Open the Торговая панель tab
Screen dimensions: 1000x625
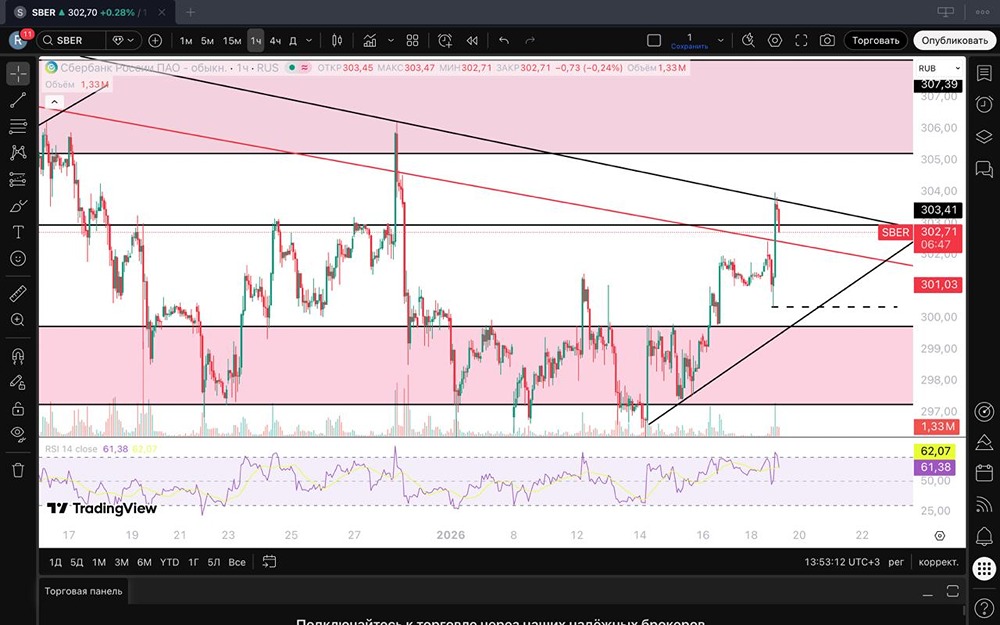pos(84,591)
